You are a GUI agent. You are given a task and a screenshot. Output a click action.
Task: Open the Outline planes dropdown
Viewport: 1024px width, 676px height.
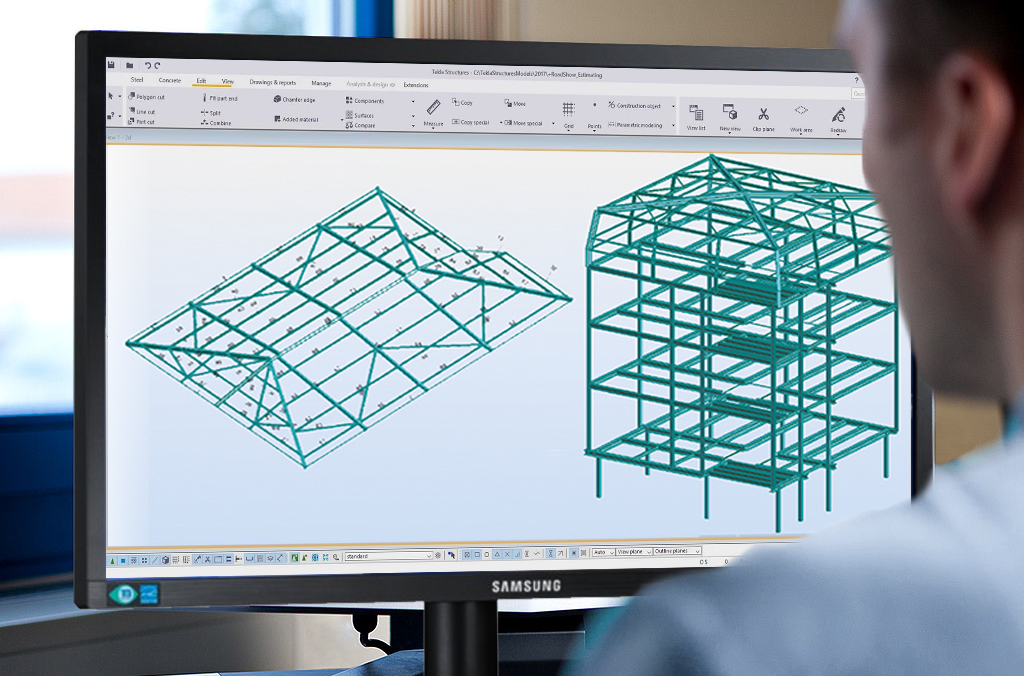coord(697,551)
